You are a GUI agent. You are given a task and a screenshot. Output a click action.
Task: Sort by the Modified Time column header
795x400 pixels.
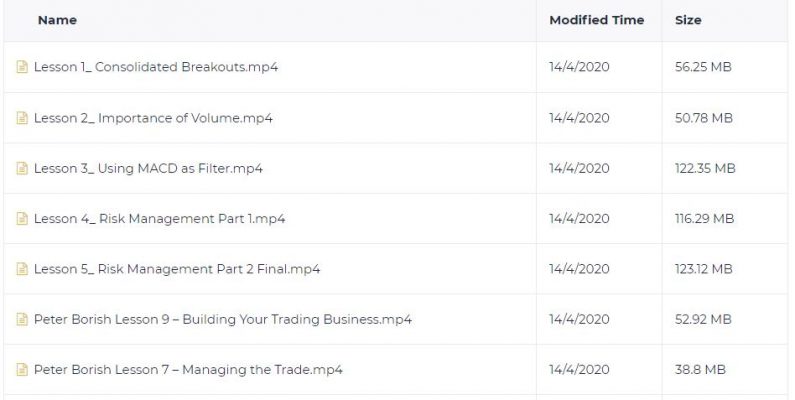(597, 20)
